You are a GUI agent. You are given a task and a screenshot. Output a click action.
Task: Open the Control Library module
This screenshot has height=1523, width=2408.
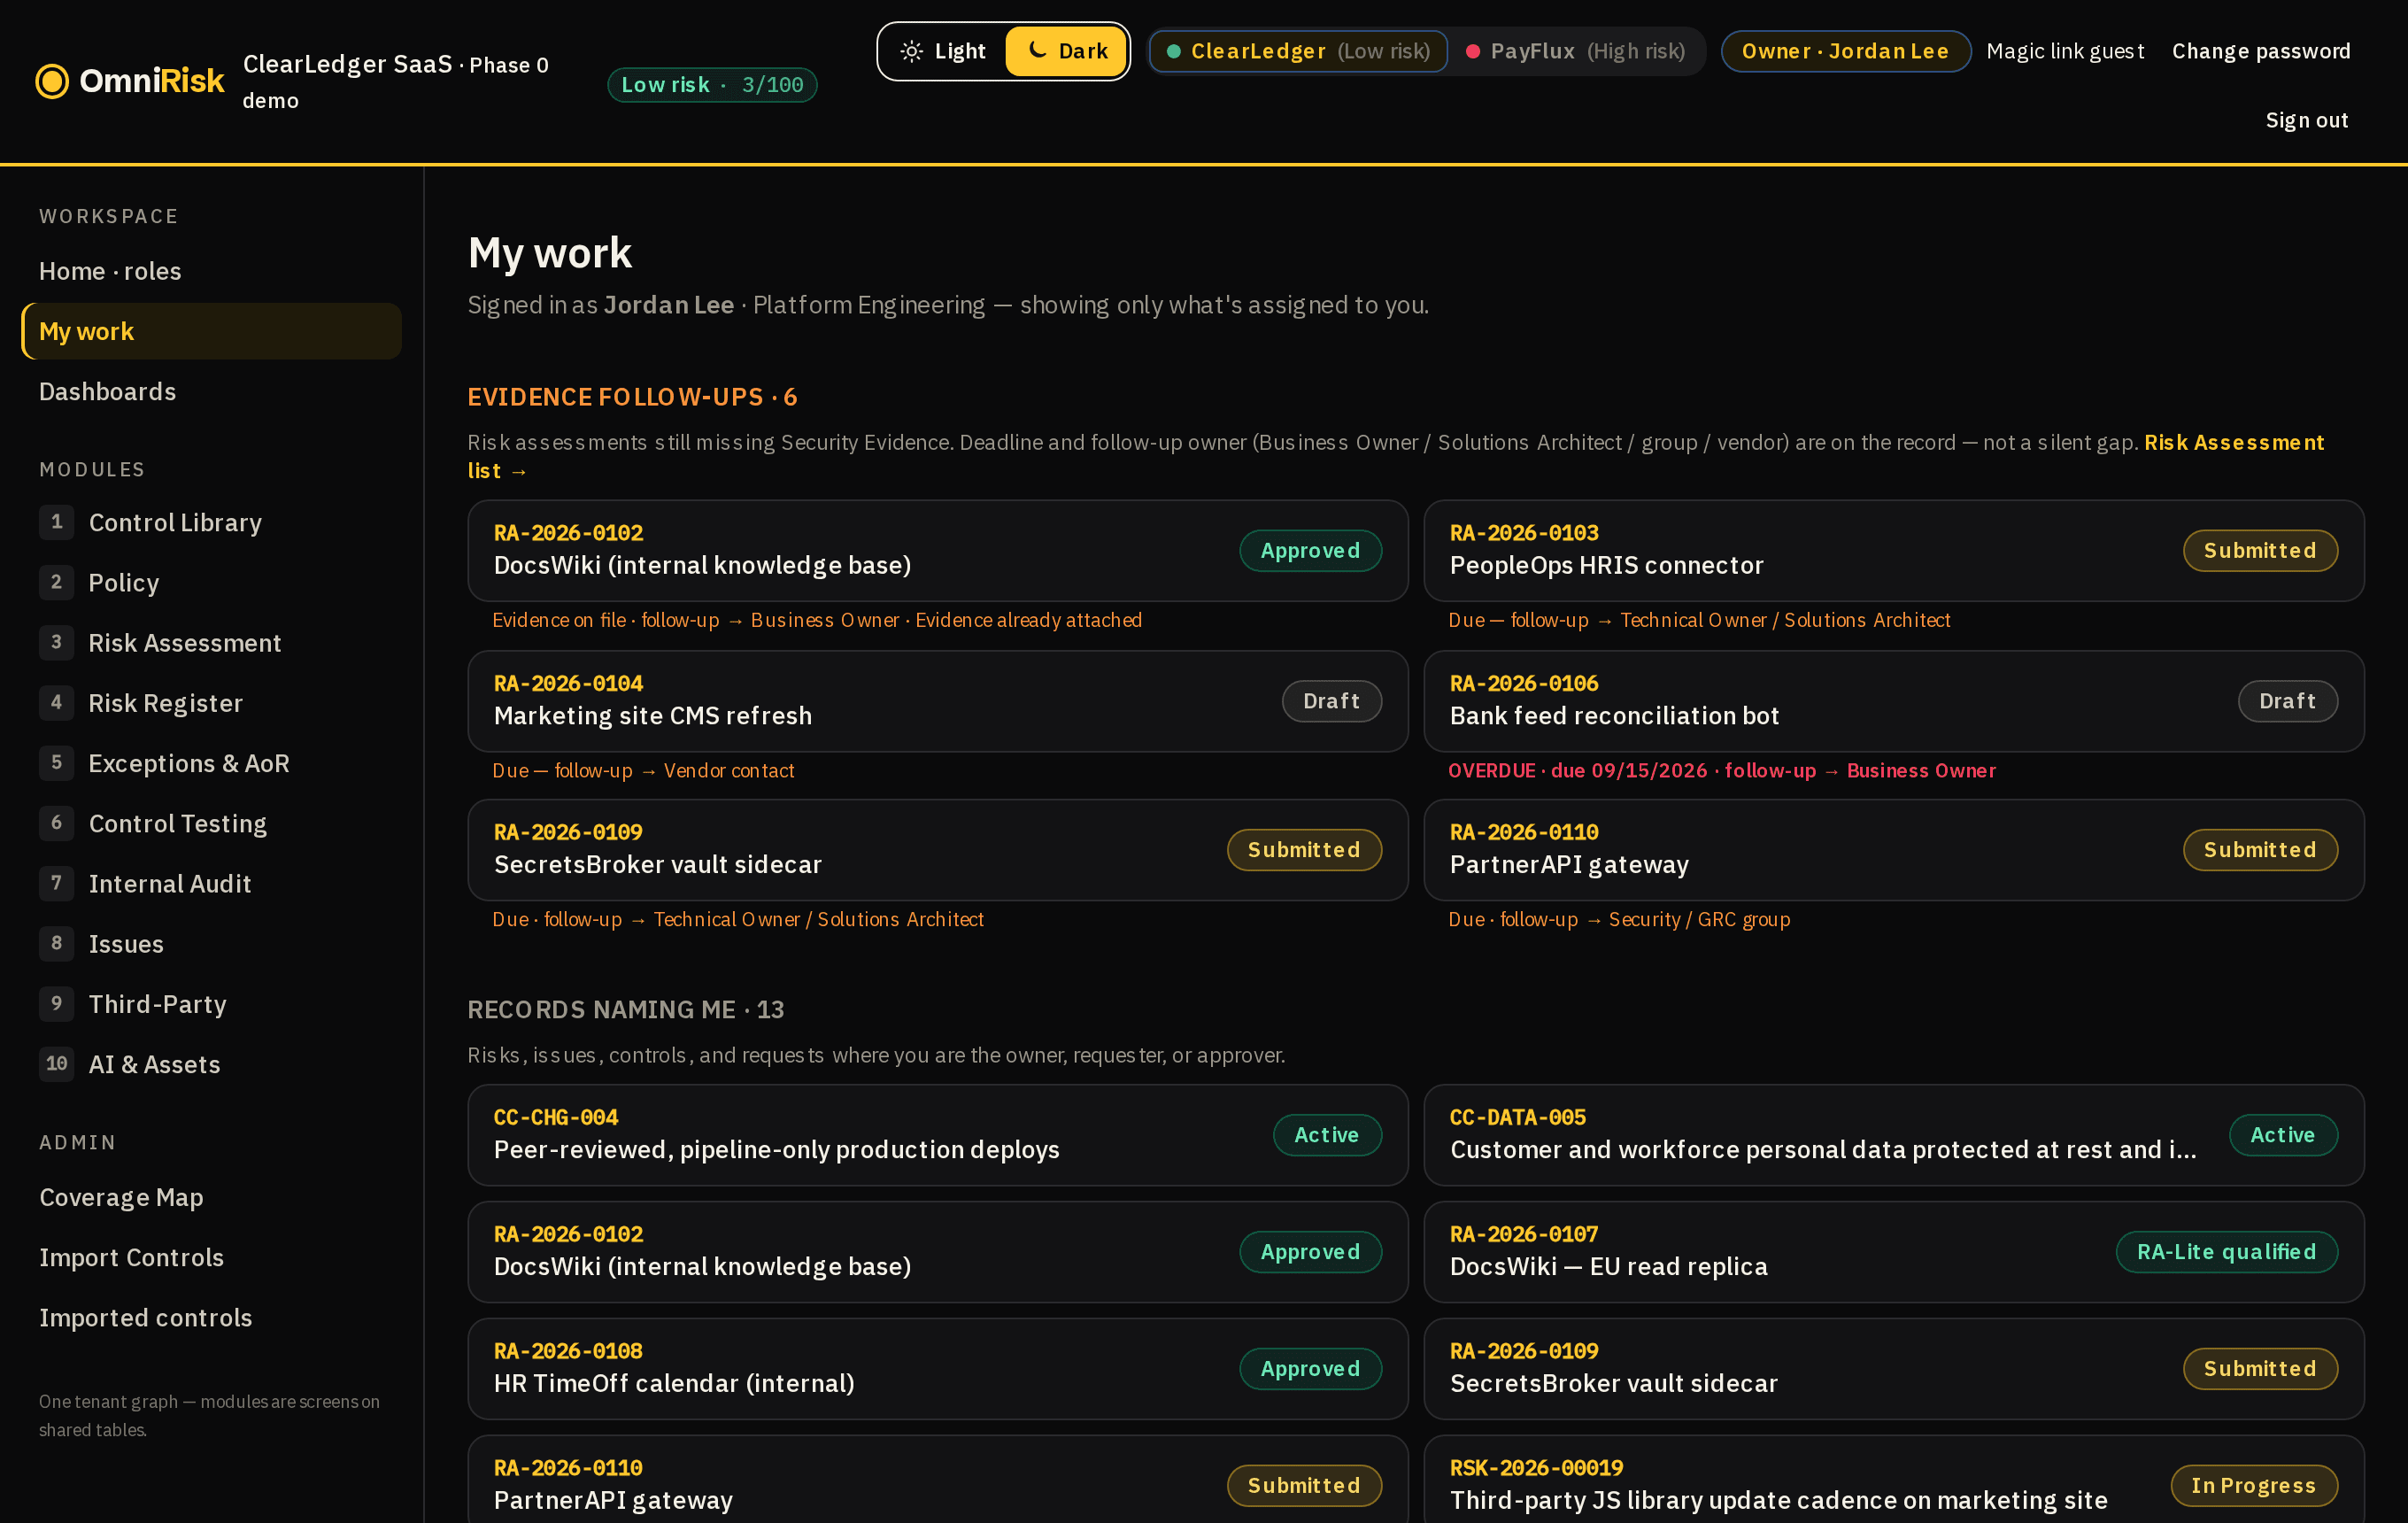coord(211,522)
